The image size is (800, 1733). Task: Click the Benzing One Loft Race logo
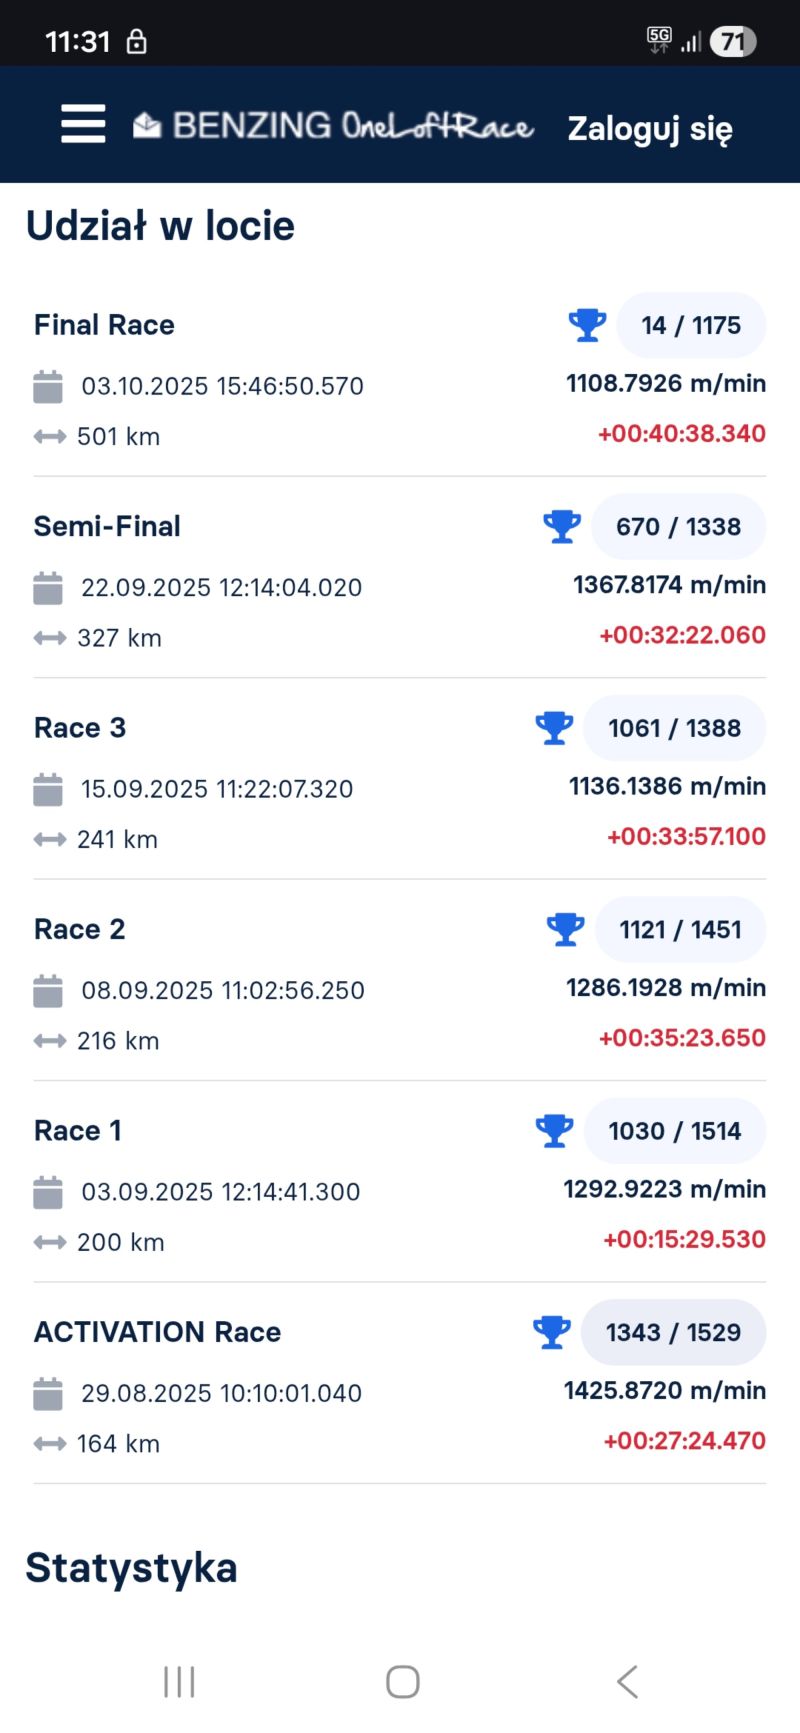(x=334, y=126)
